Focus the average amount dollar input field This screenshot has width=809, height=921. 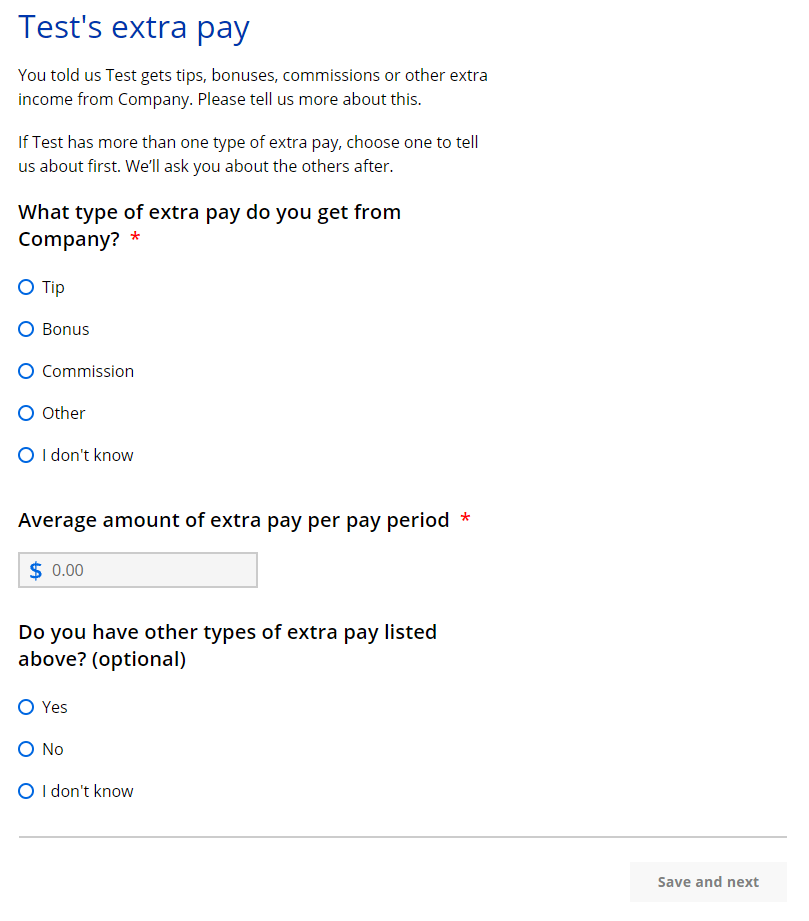tap(150, 570)
